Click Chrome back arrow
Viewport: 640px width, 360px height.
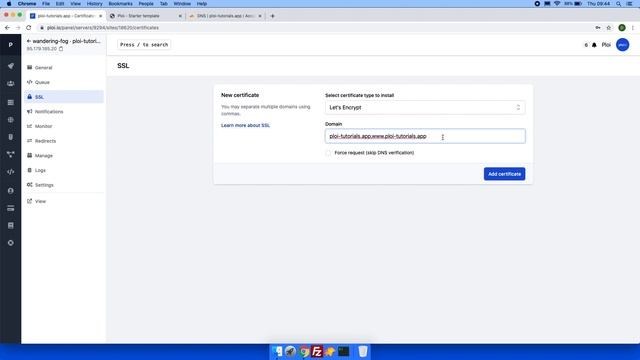tap(7, 28)
